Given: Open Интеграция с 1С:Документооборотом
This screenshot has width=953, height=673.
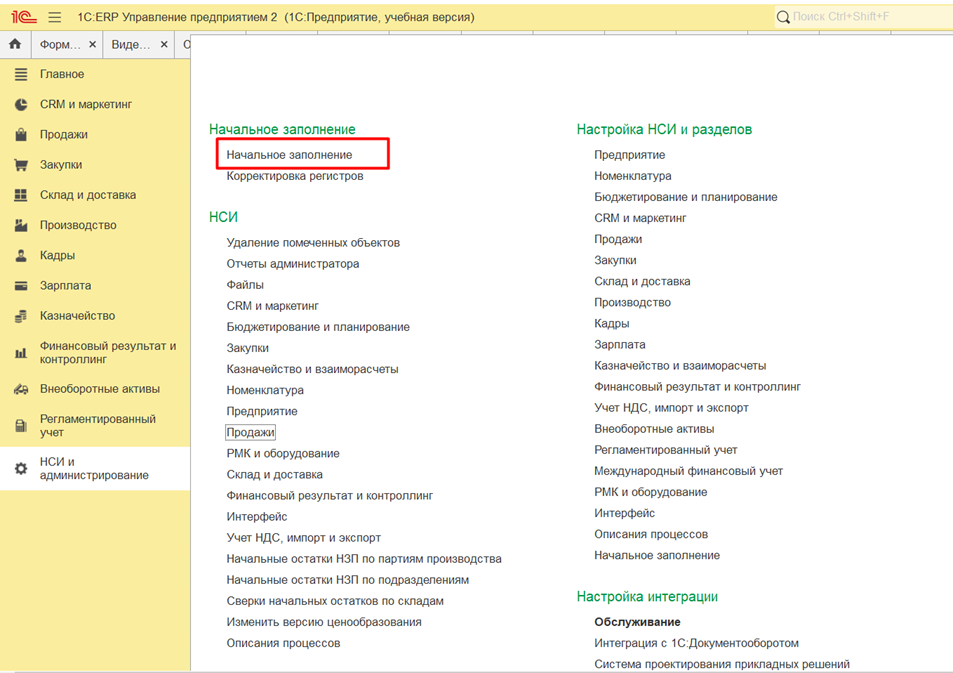Looking at the screenshot, I should coord(697,643).
